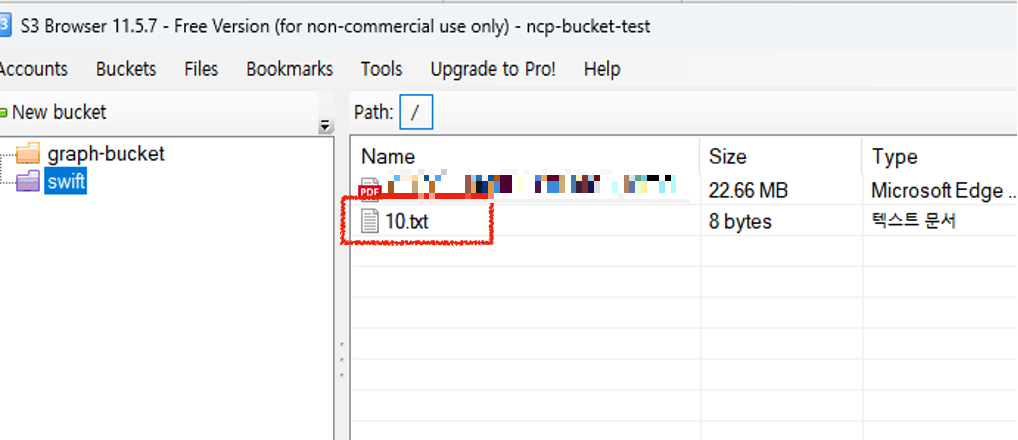Click Upgrade to Pro! menu
The width and height of the screenshot is (1018, 440).
[x=493, y=69]
